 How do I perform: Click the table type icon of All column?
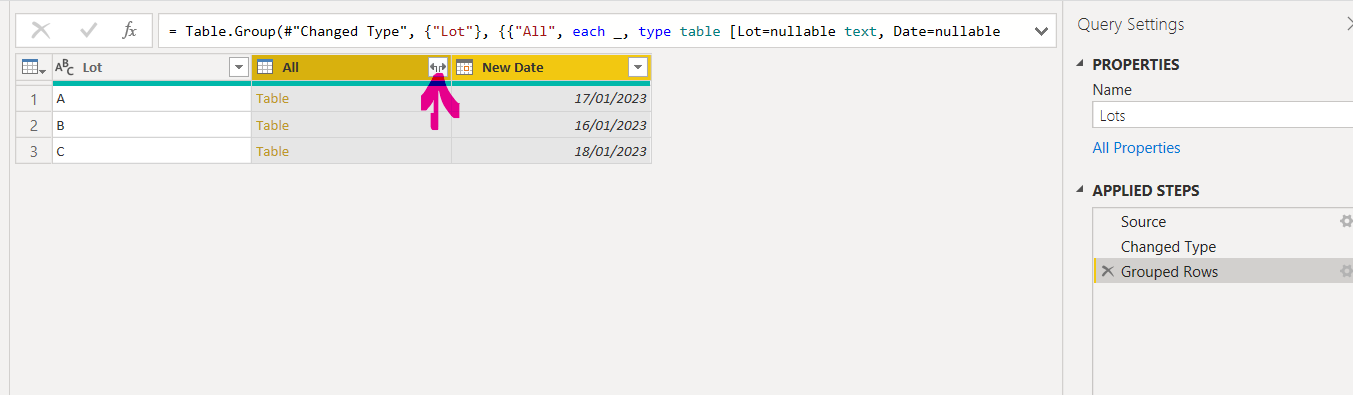(265, 67)
